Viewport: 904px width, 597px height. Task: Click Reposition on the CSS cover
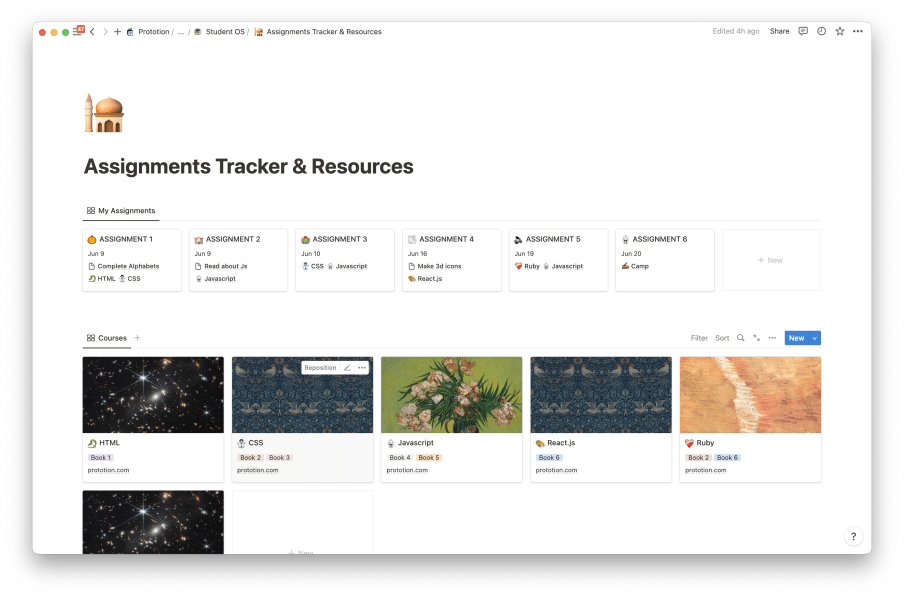[320, 368]
